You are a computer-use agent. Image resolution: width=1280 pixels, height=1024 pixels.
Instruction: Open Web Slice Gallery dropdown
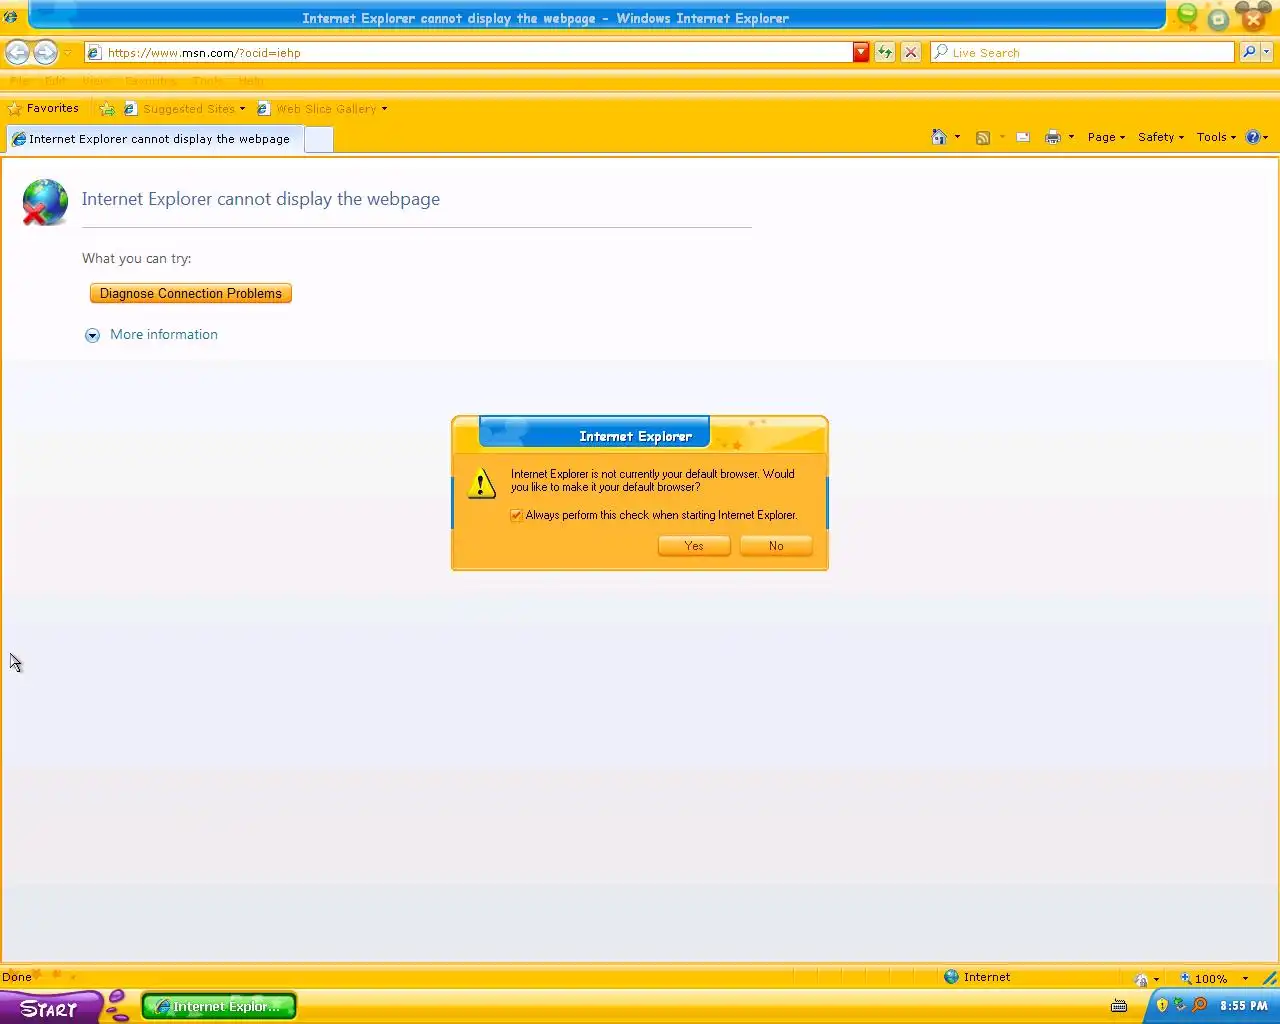pos(322,109)
